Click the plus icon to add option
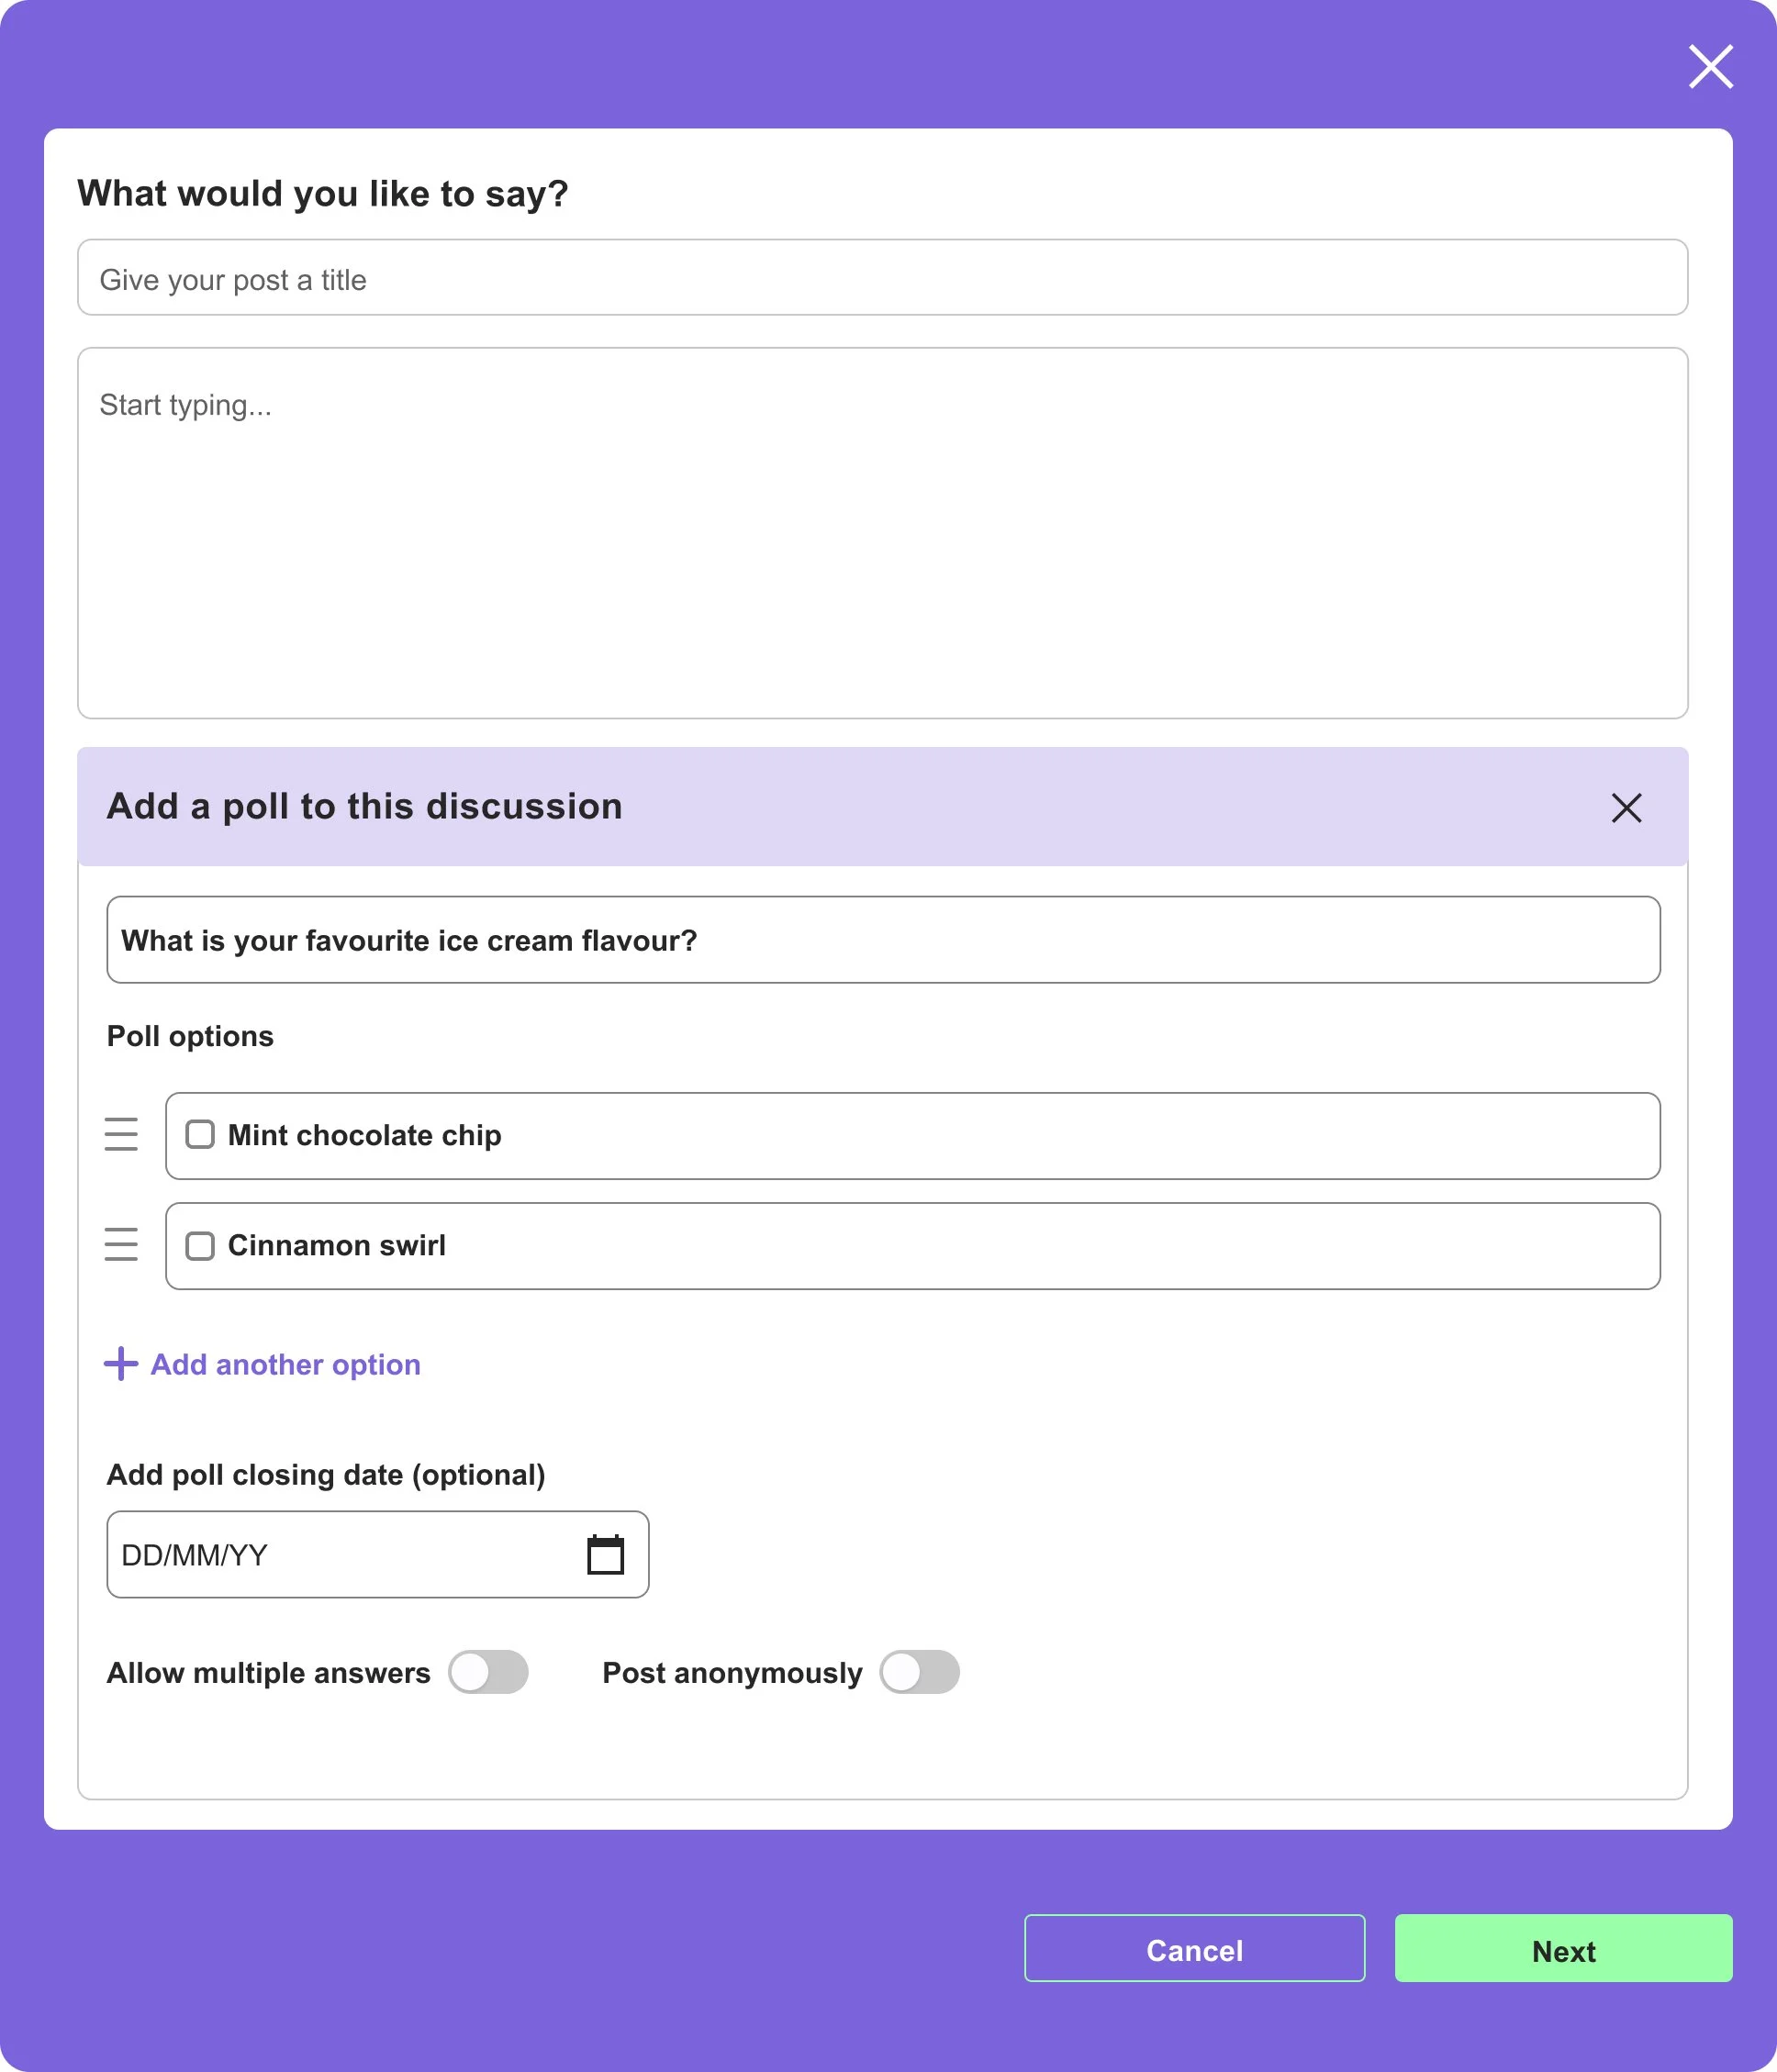 [121, 1363]
